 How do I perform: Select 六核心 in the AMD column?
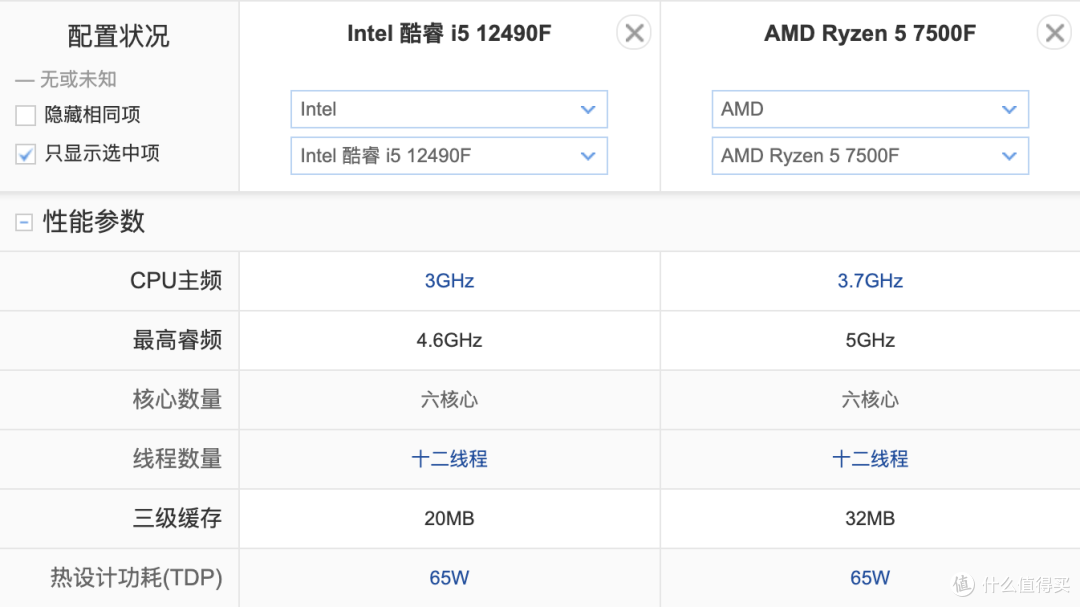(x=870, y=400)
